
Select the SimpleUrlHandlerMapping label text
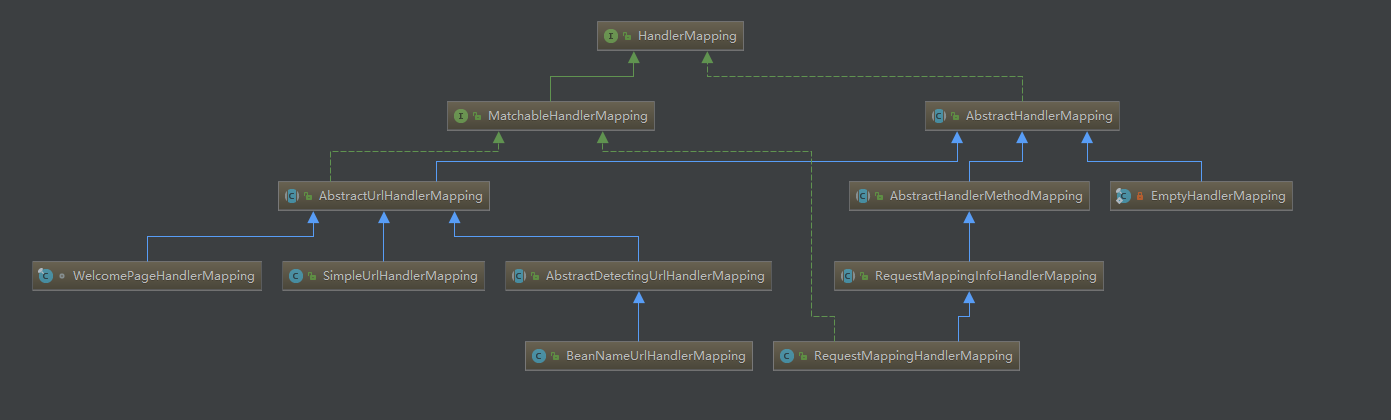(x=399, y=276)
